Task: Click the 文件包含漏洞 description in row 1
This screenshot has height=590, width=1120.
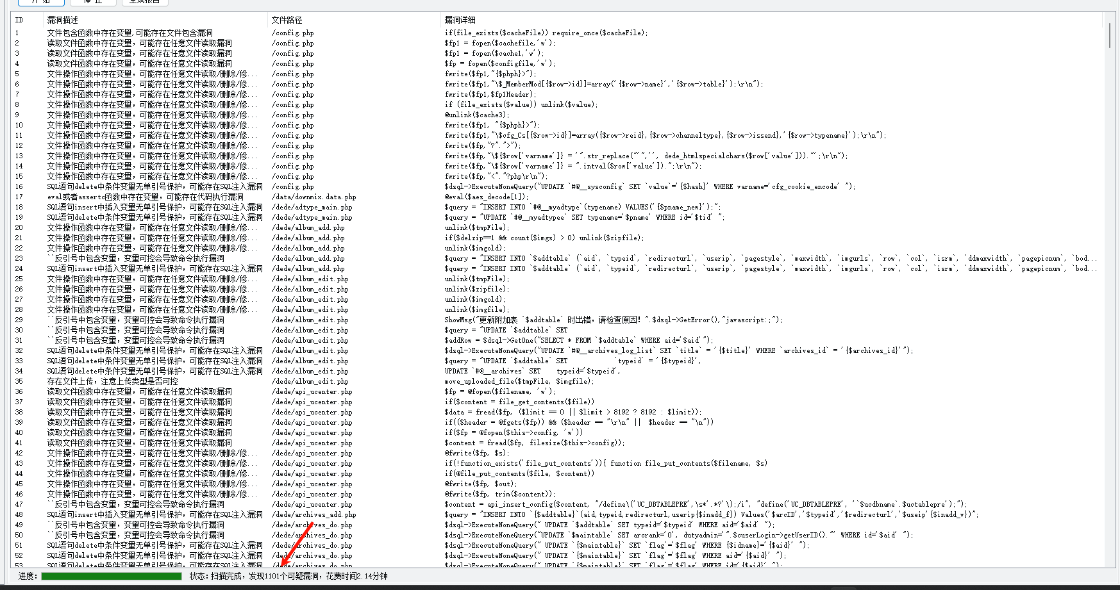Action: 129,33
